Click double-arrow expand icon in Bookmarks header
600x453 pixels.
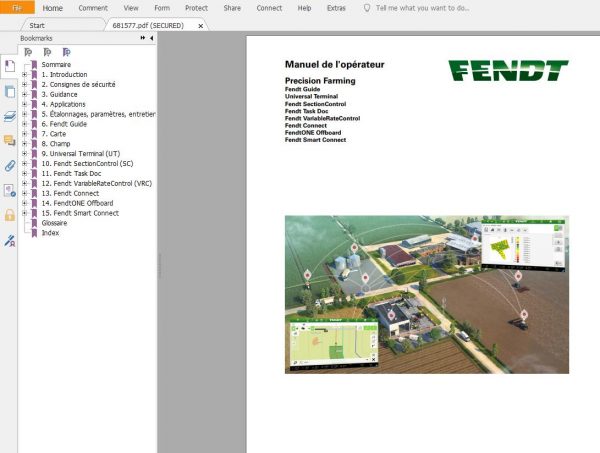[x=143, y=38]
